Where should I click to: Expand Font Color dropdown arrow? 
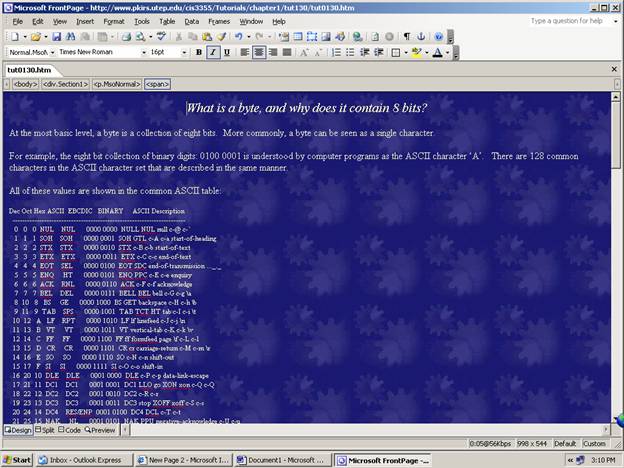(x=447, y=53)
